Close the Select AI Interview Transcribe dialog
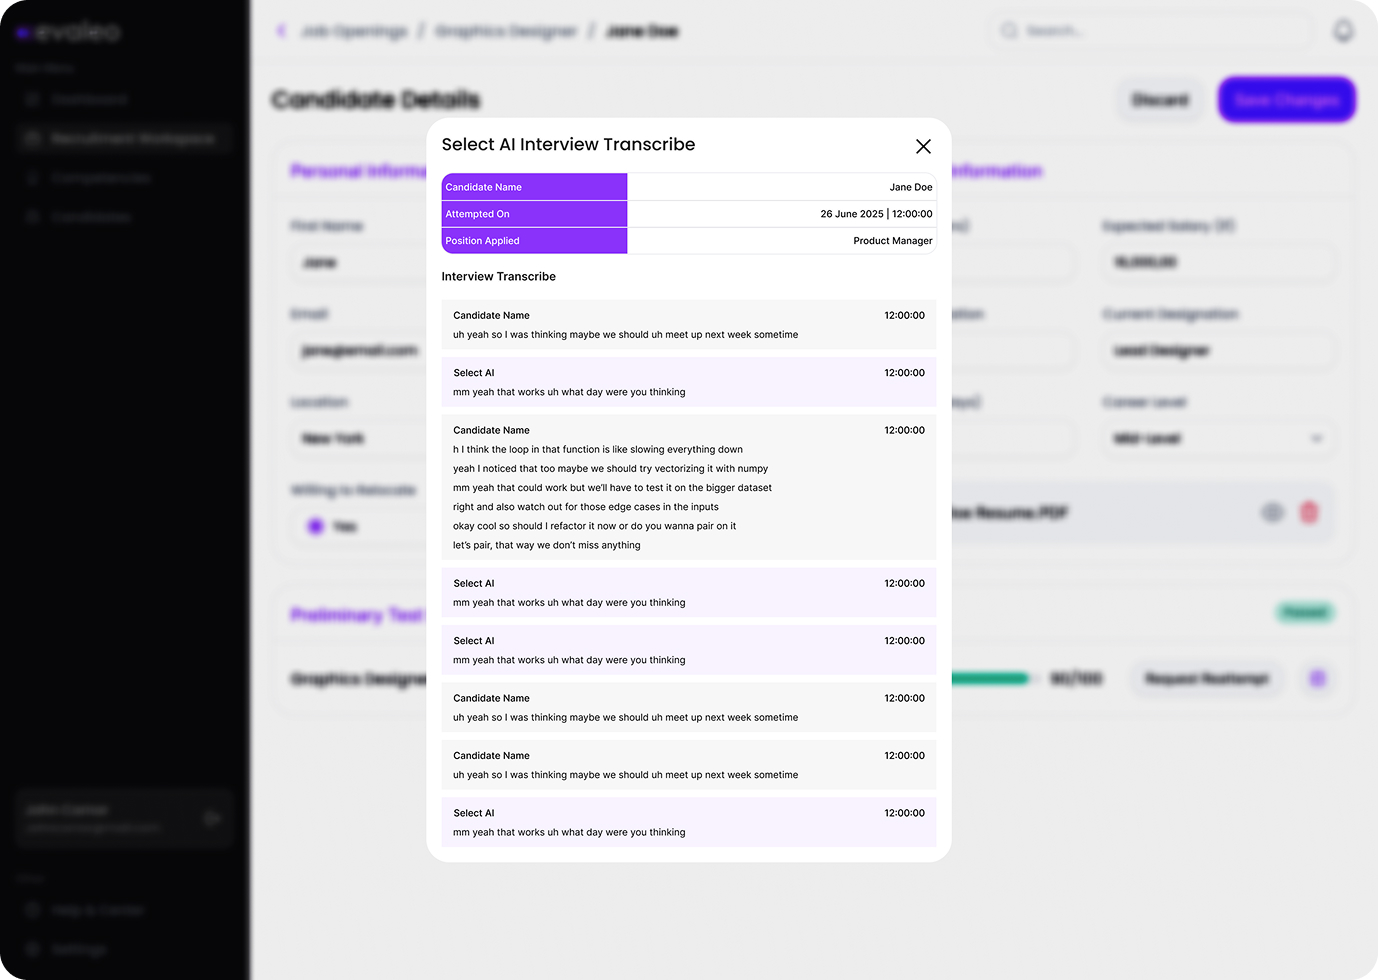Viewport: 1379px width, 980px height. 923,147
